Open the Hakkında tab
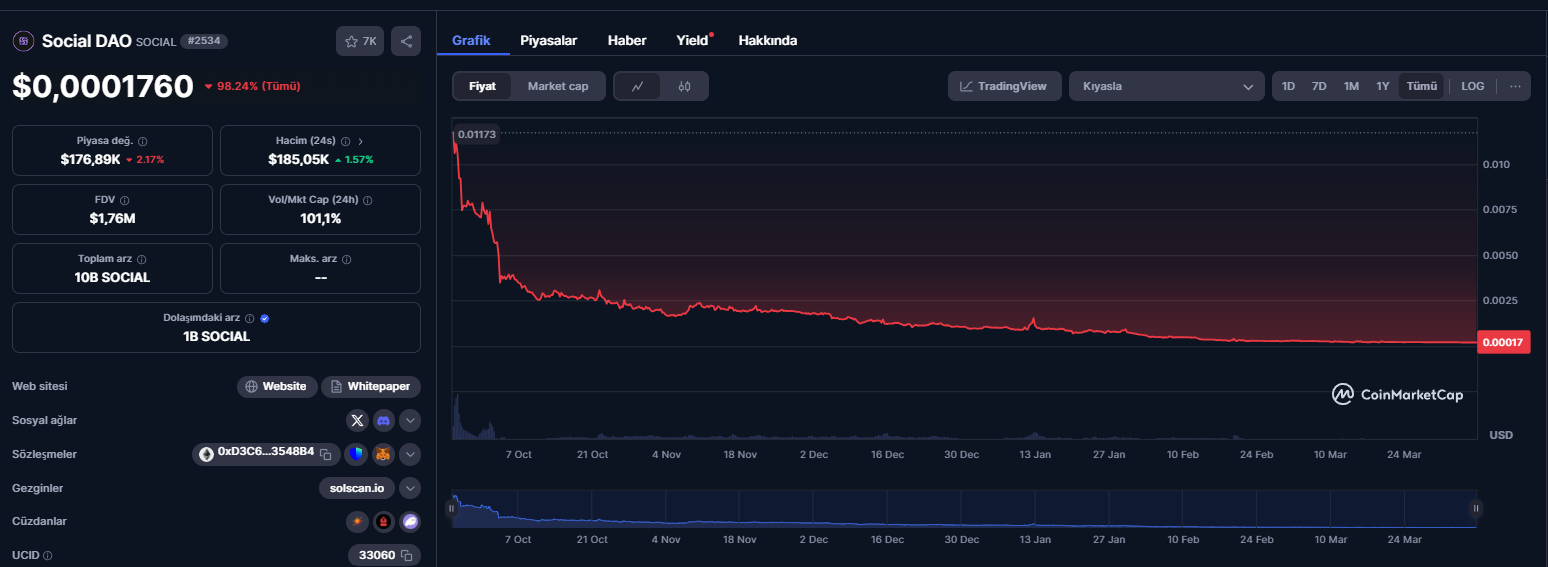The height and width of the screenshot is (567, 1548). tap(767, 40)
